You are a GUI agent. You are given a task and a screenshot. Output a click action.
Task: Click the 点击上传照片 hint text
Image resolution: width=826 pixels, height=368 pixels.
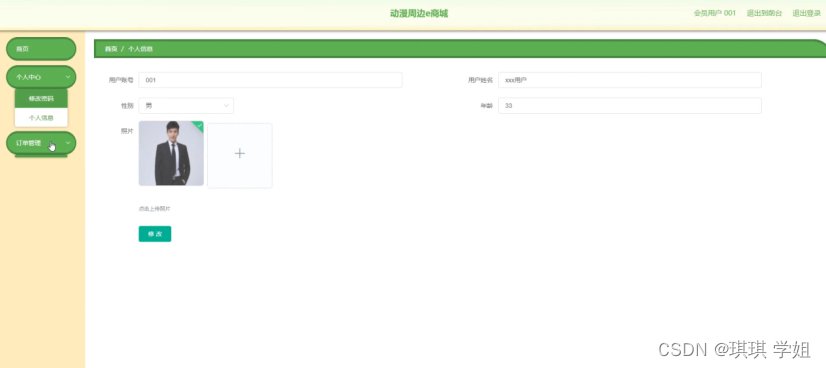tap(154, 208)
